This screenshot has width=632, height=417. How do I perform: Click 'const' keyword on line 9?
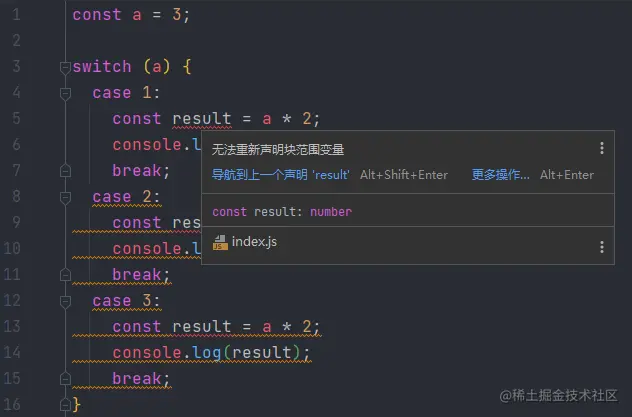click(137, 223)
